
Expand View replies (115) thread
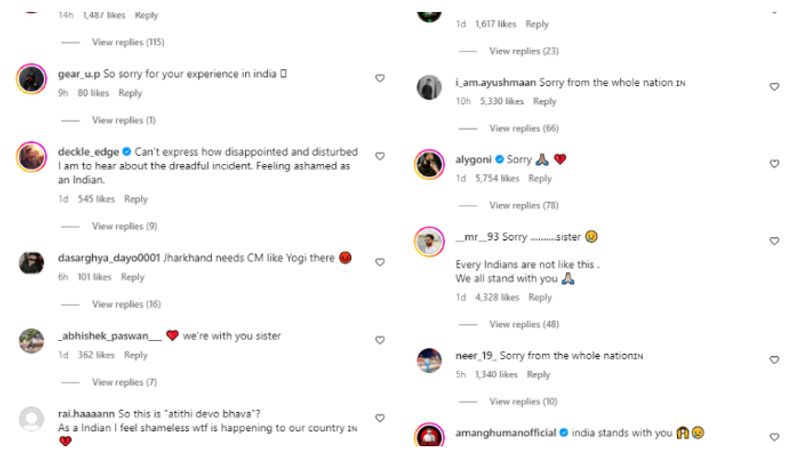[128, 42]
